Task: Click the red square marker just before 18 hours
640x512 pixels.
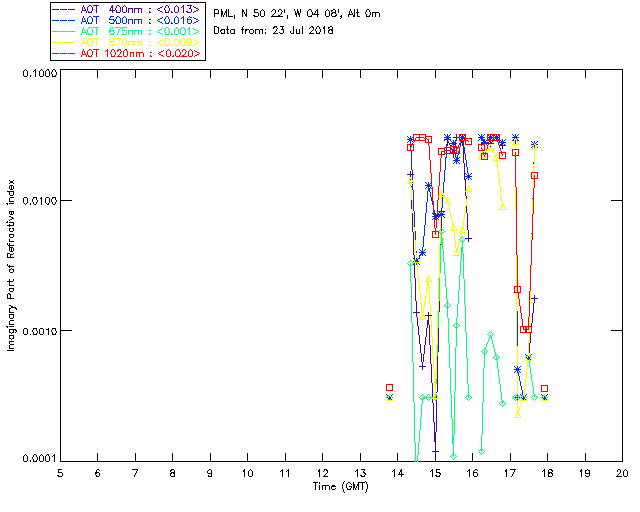Action: click(x=544, y=389)
